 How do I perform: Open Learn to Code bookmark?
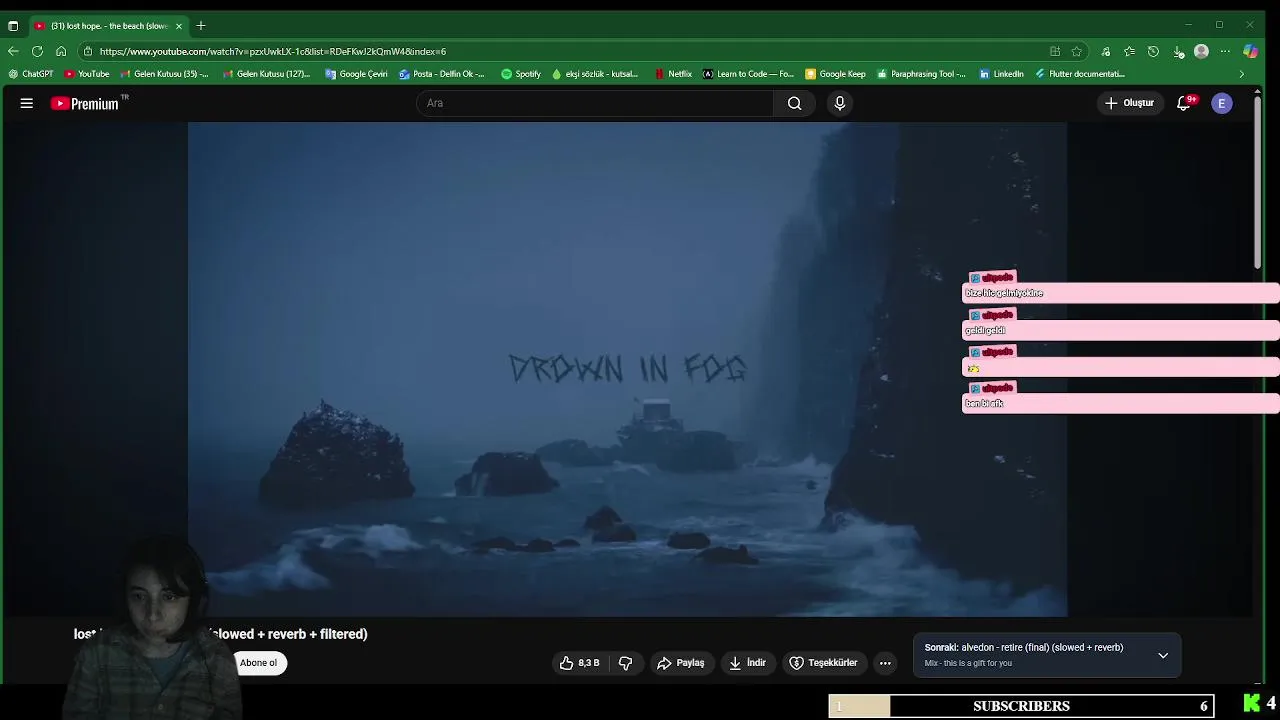tap(748, 74)
